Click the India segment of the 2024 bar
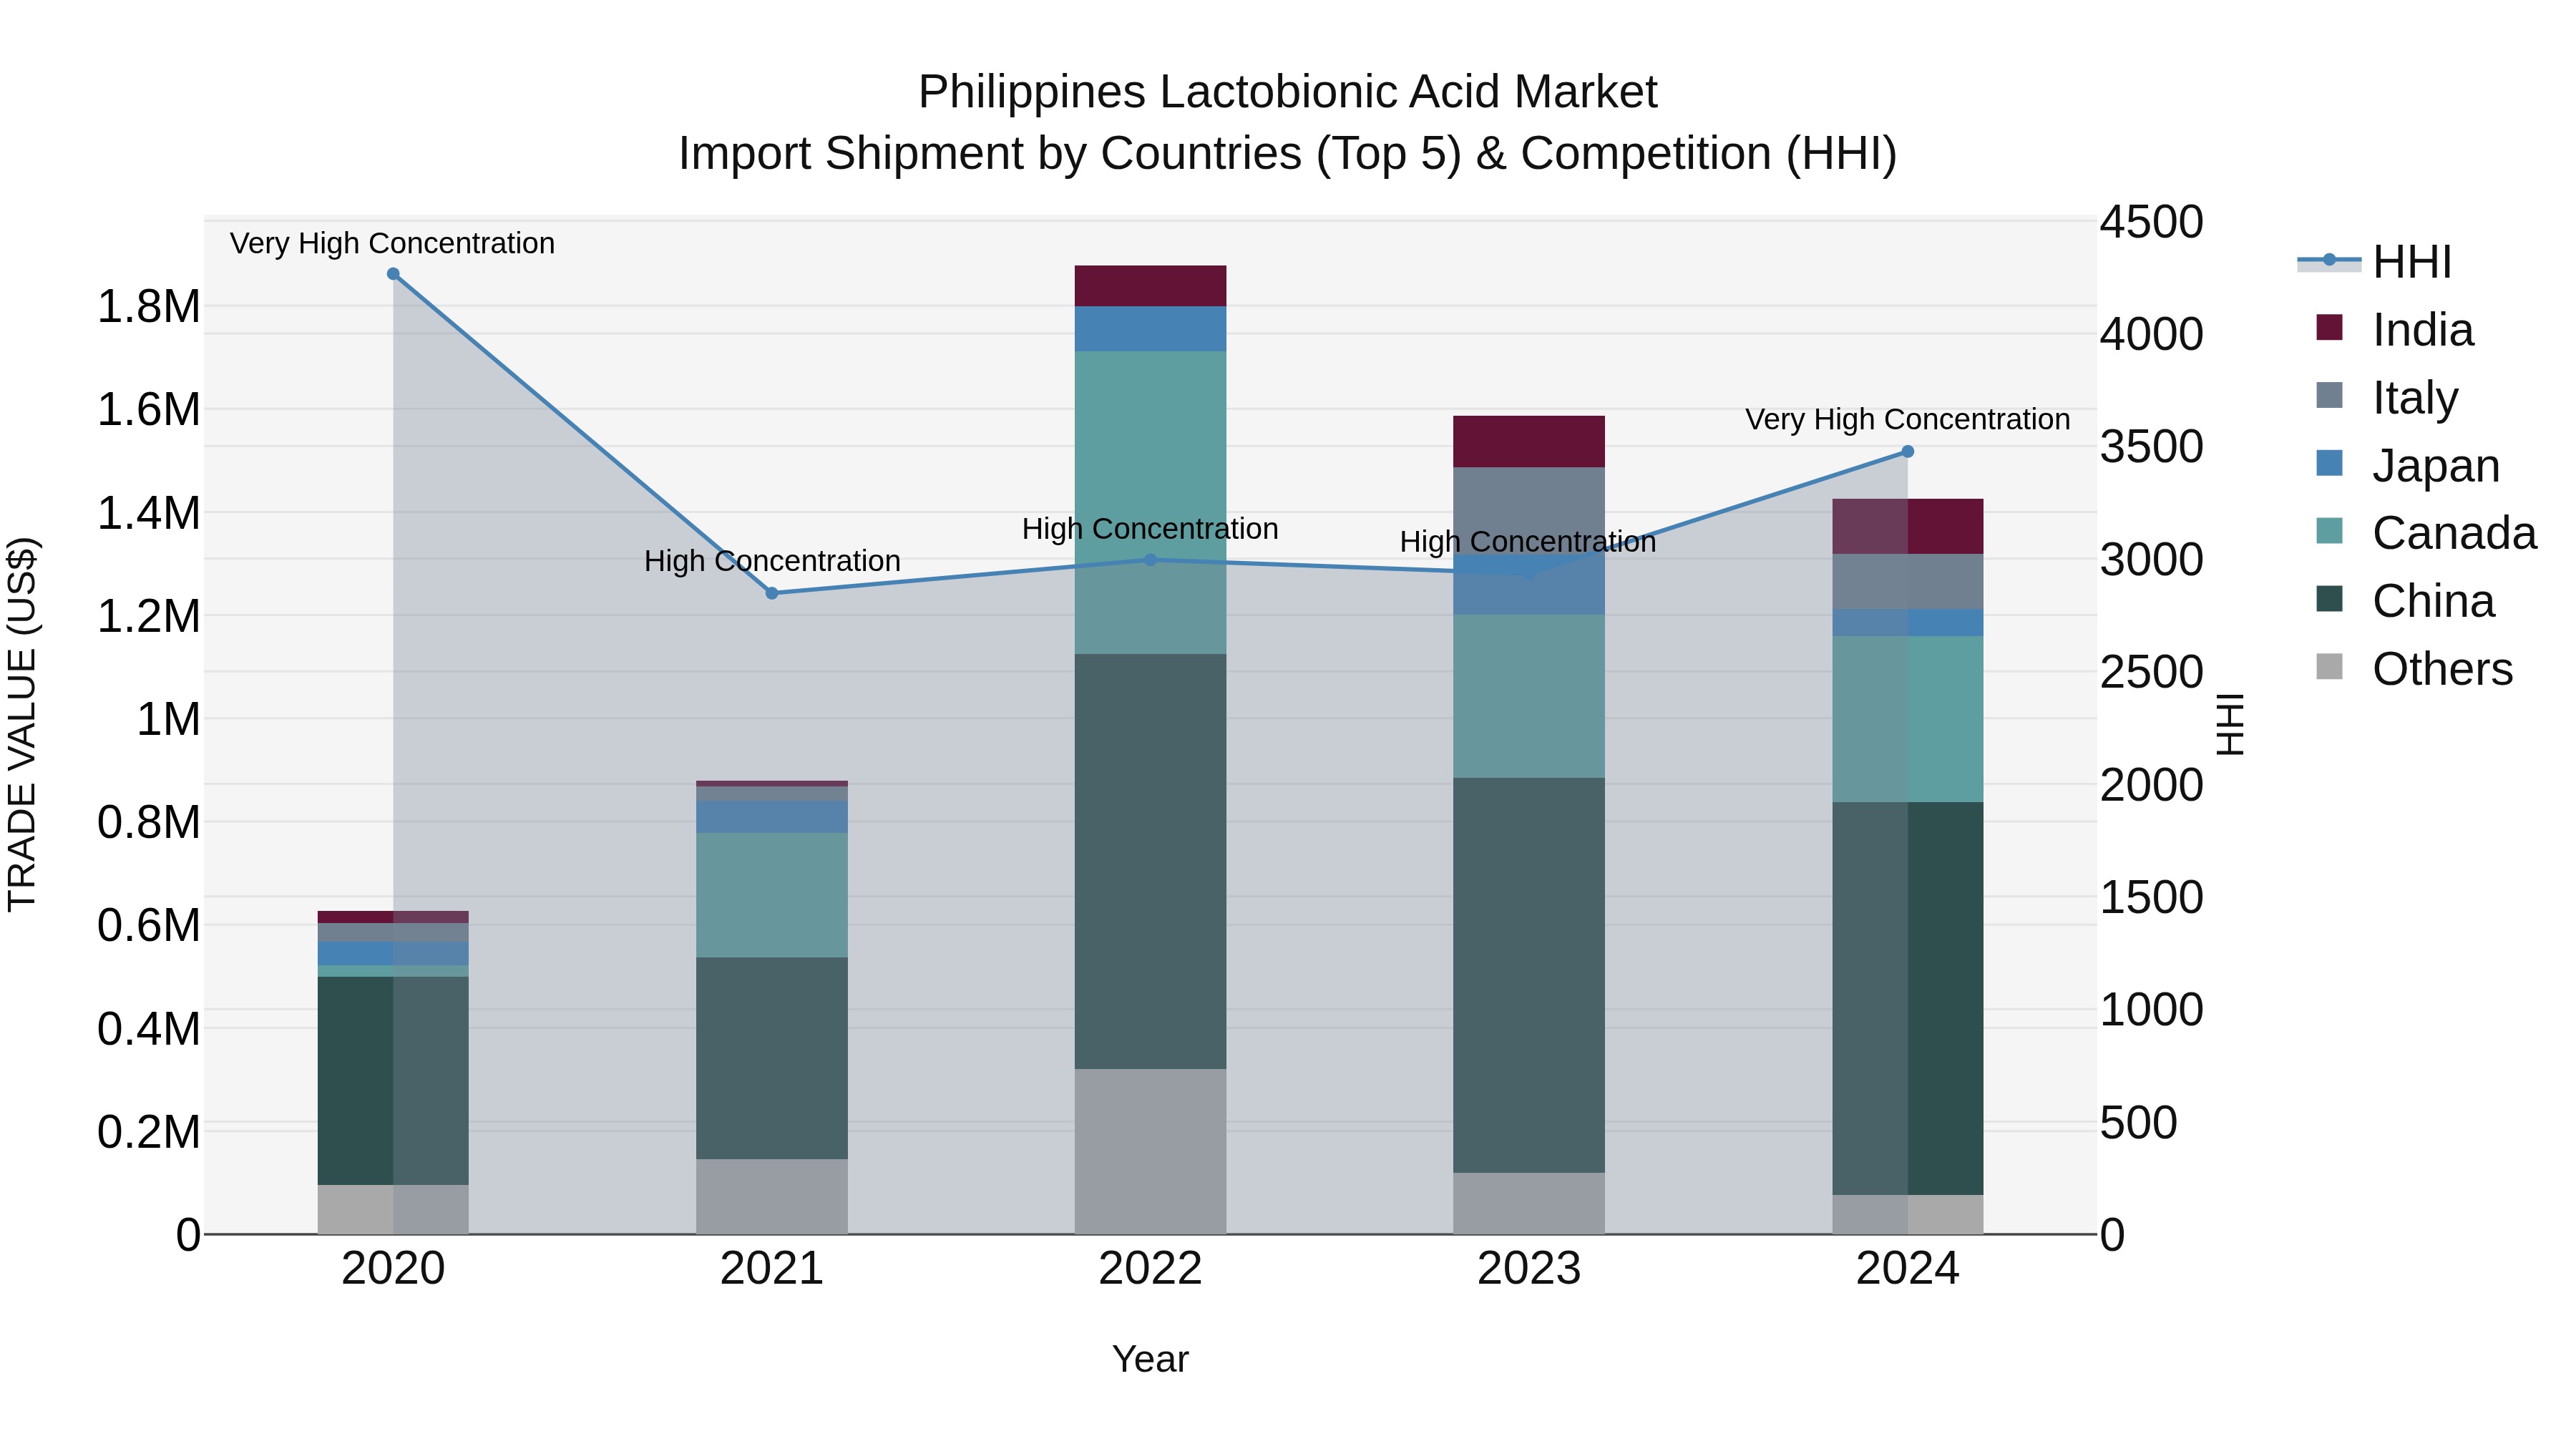This screenshot has height=1449, width=2576. 1907,526
